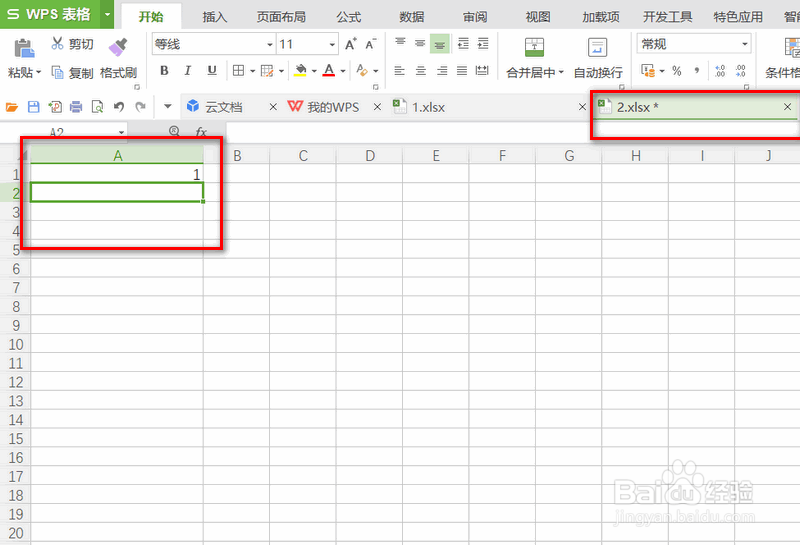Click the formula bar magnifier icon

click(174, 132)
